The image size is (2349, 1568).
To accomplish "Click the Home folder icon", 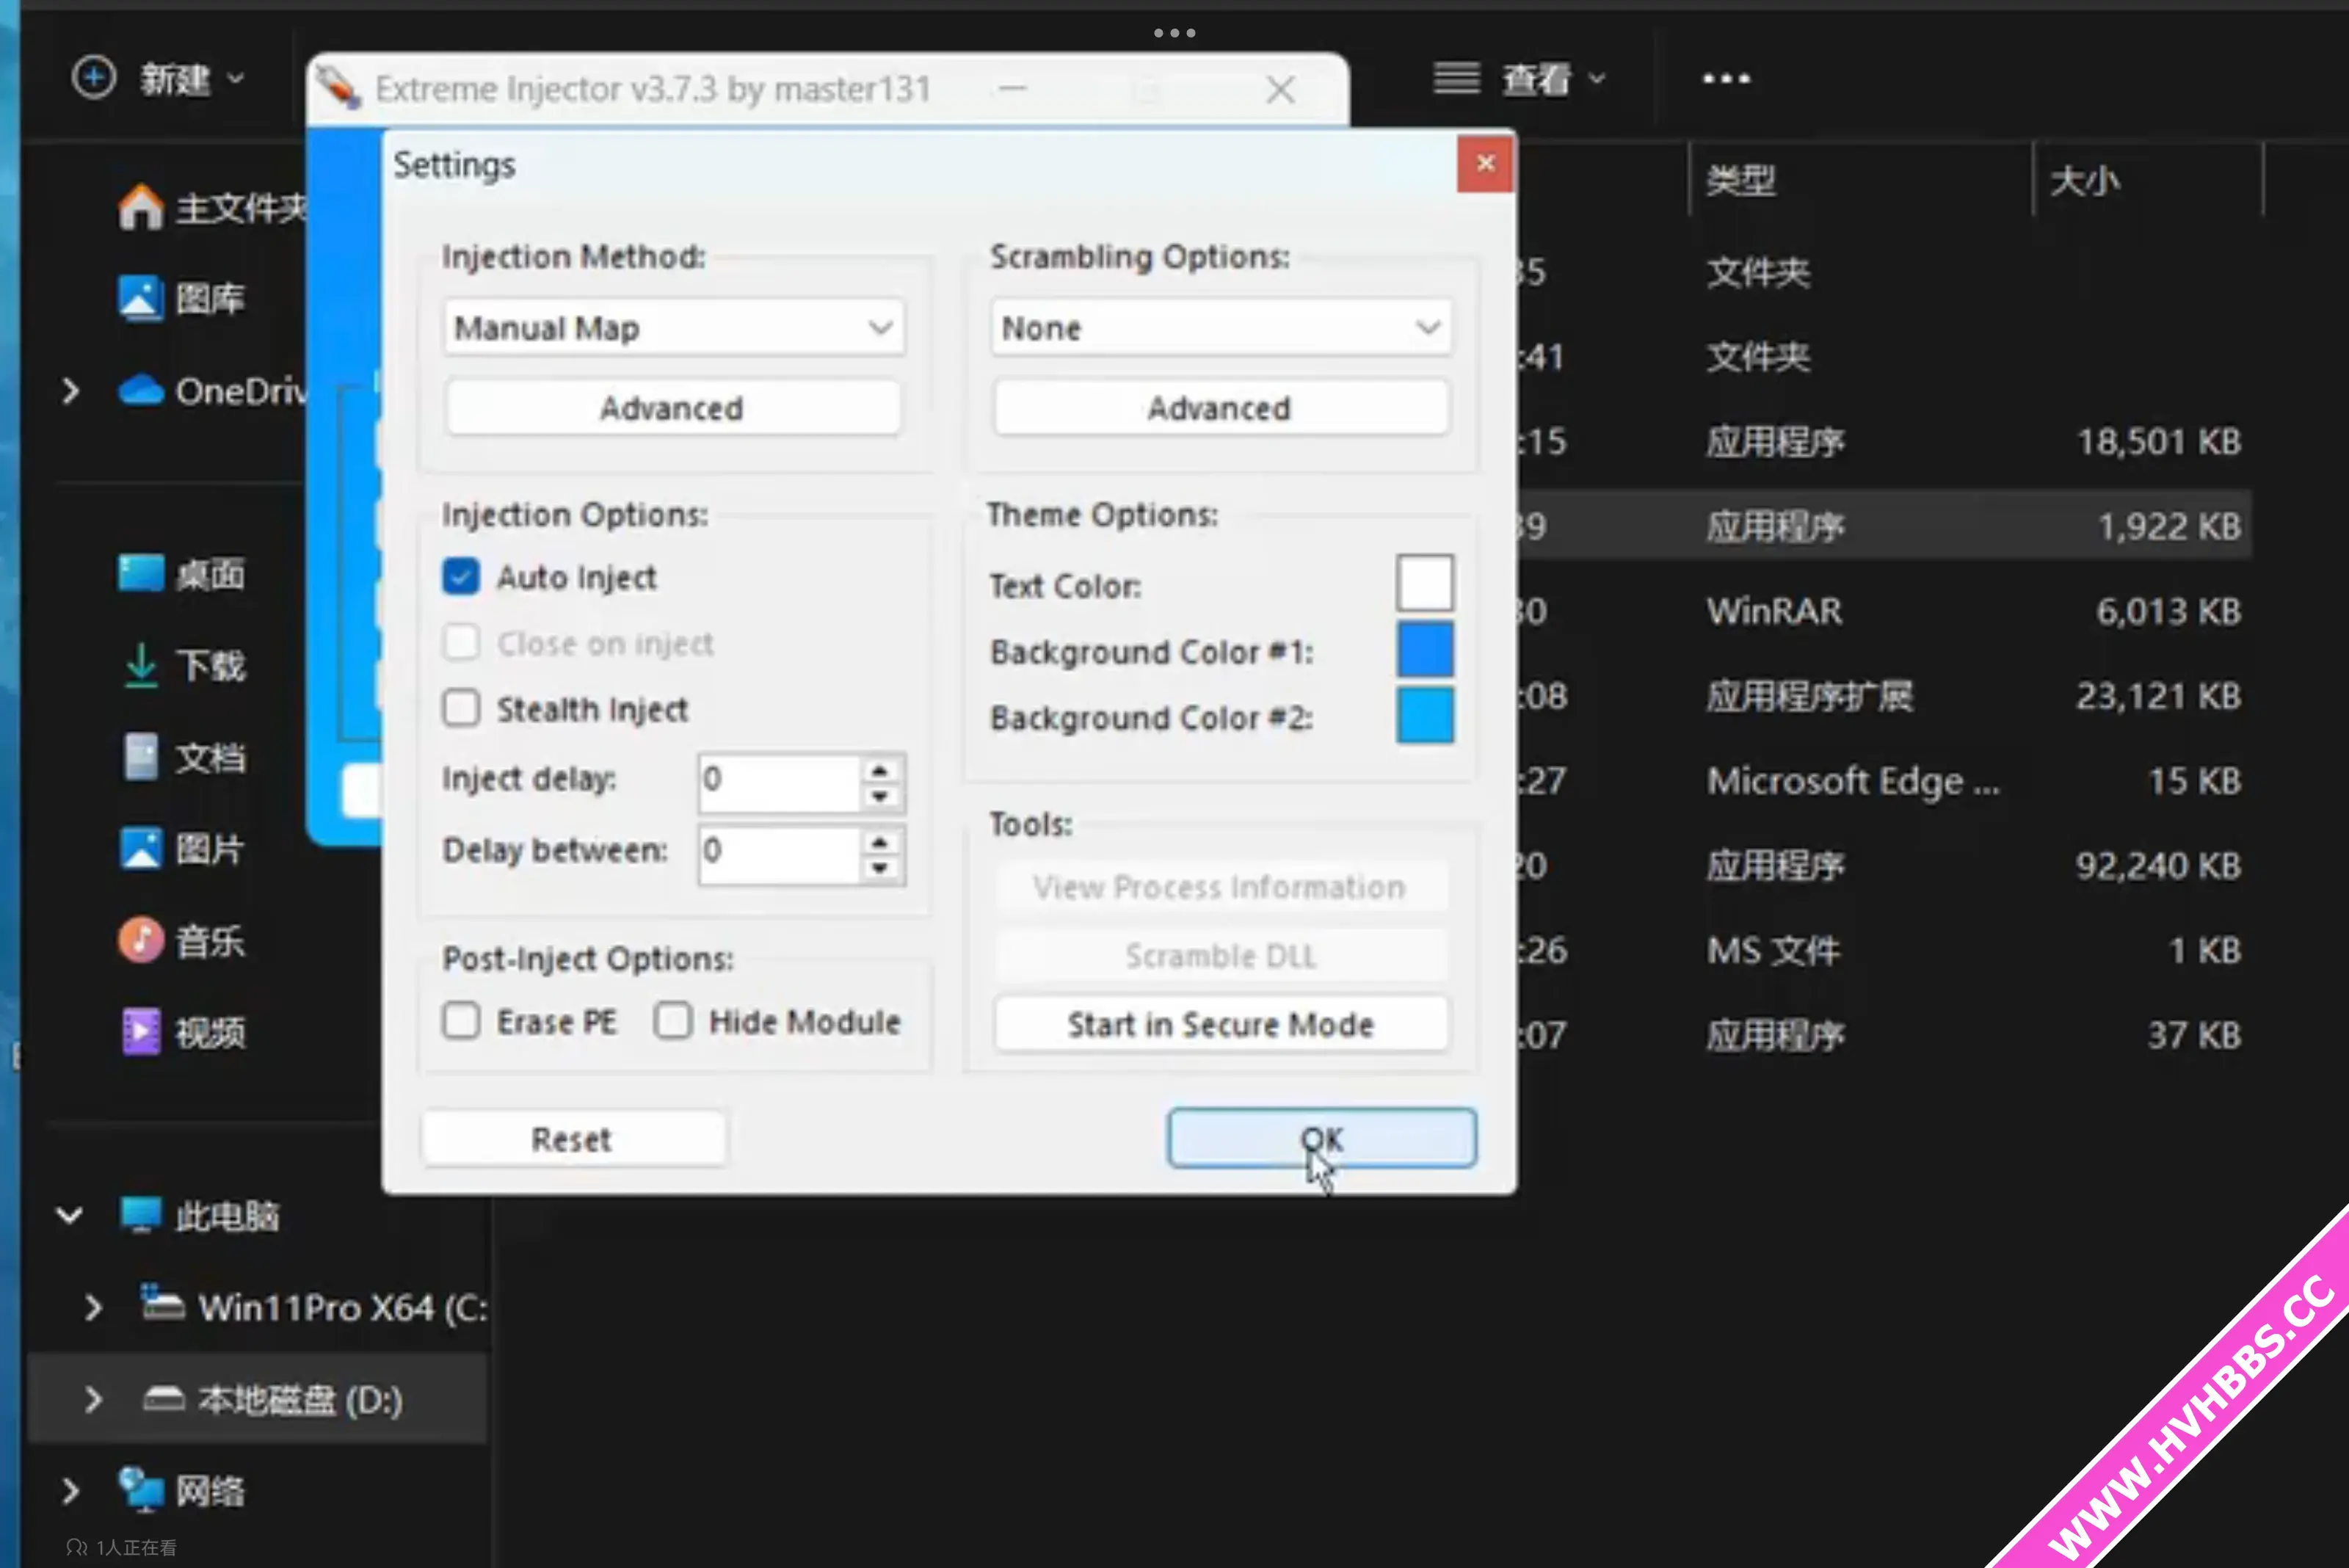I will pyautogui.click(x=141, y=207).
